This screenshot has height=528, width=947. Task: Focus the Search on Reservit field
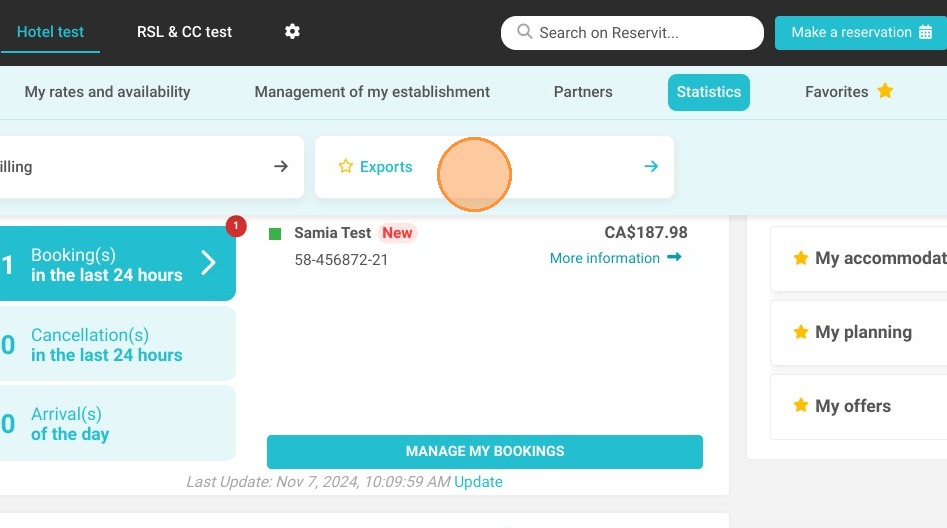point(632,33)
